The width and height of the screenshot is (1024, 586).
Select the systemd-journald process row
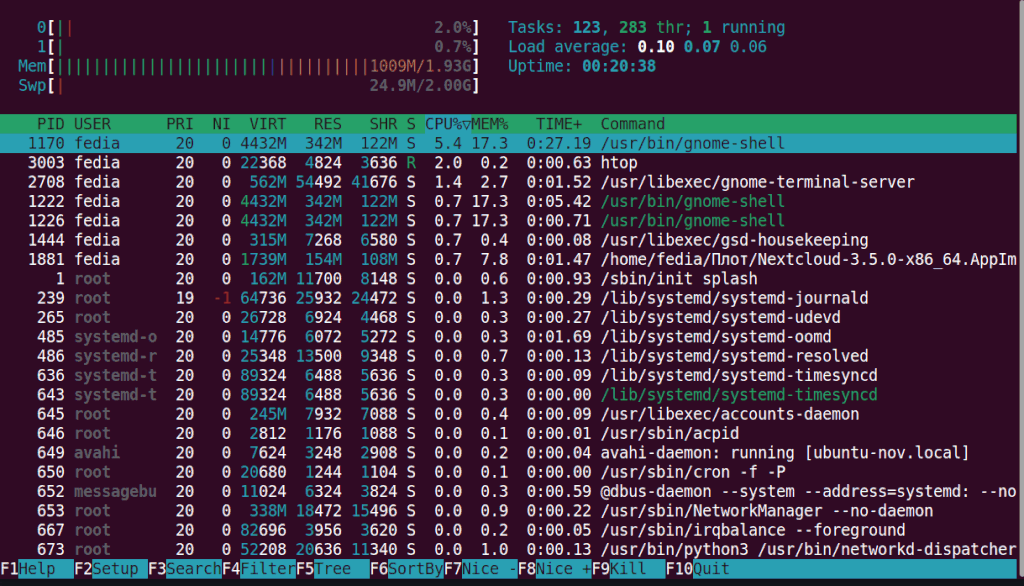pos(508,298)
